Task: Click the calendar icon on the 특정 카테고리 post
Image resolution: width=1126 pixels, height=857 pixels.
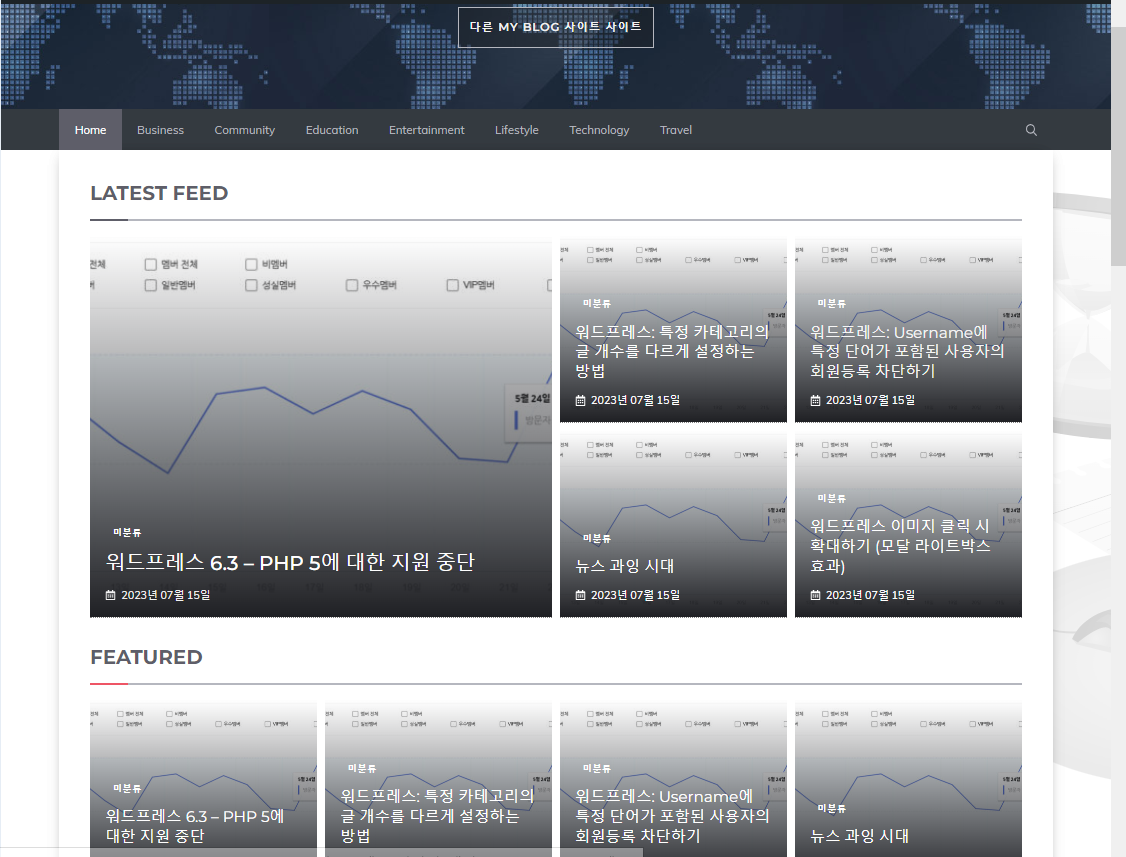Action: click(579, 399)
